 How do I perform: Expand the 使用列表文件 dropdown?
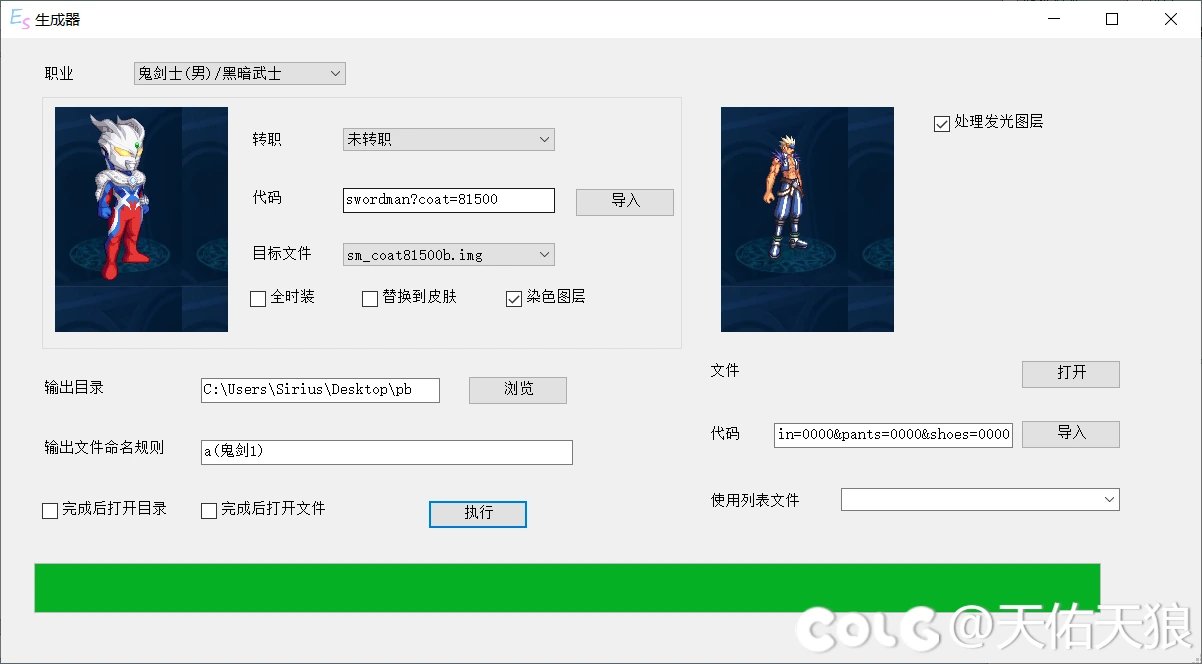point(980,499)
